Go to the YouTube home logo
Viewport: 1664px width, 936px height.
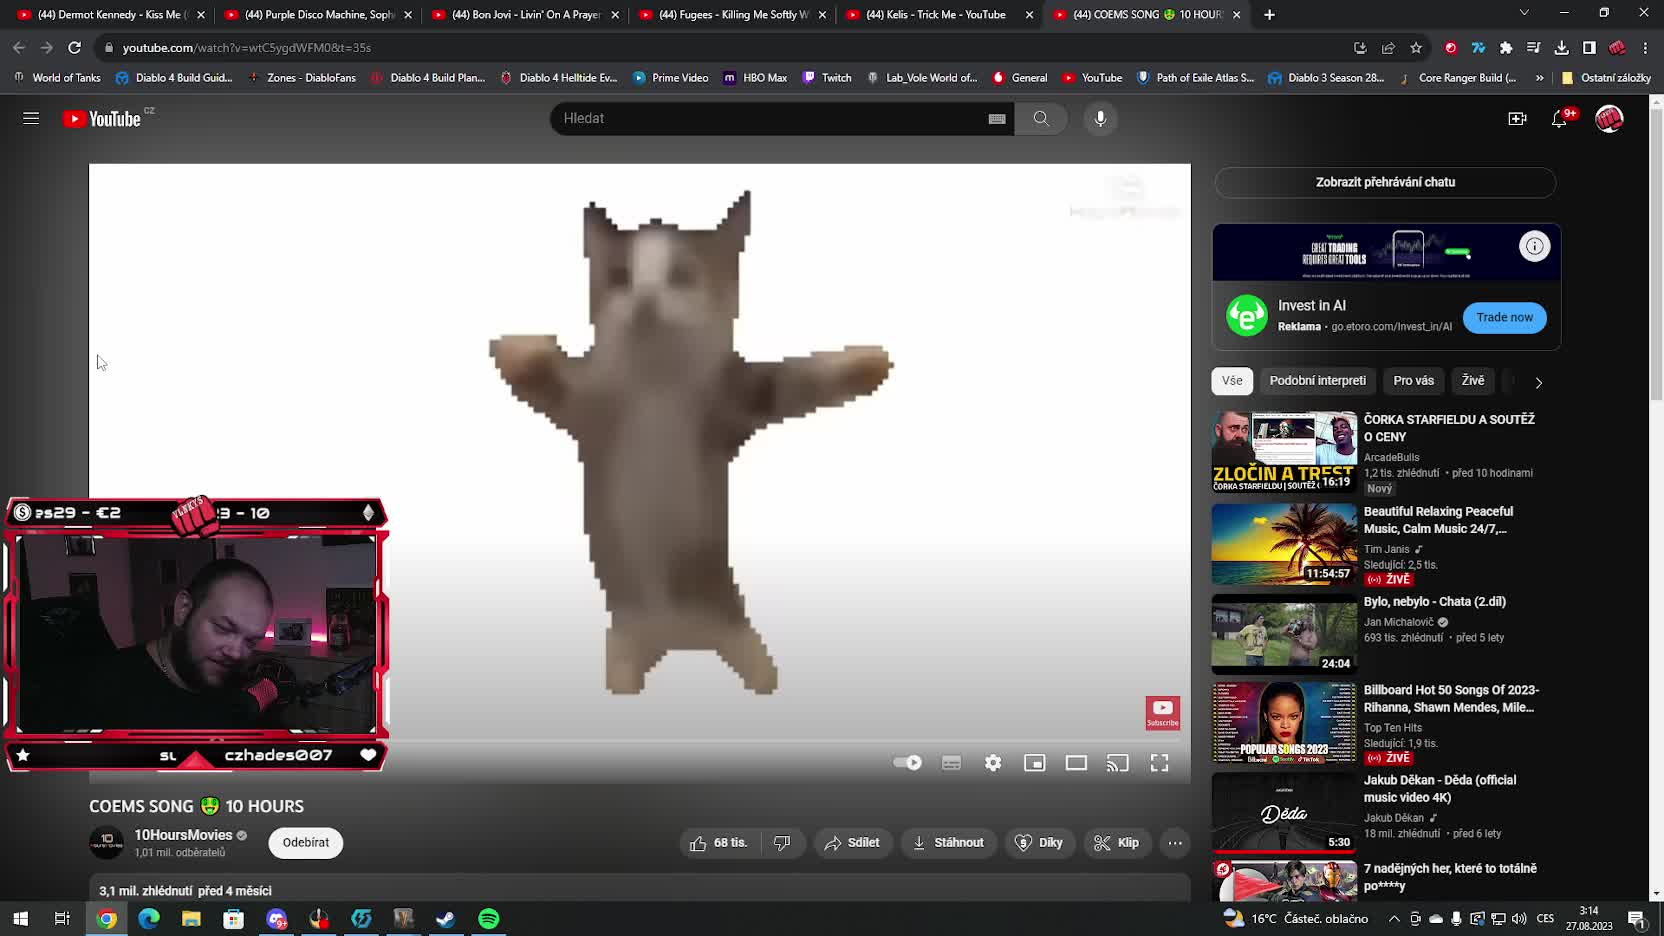click(x=102, y=119)
